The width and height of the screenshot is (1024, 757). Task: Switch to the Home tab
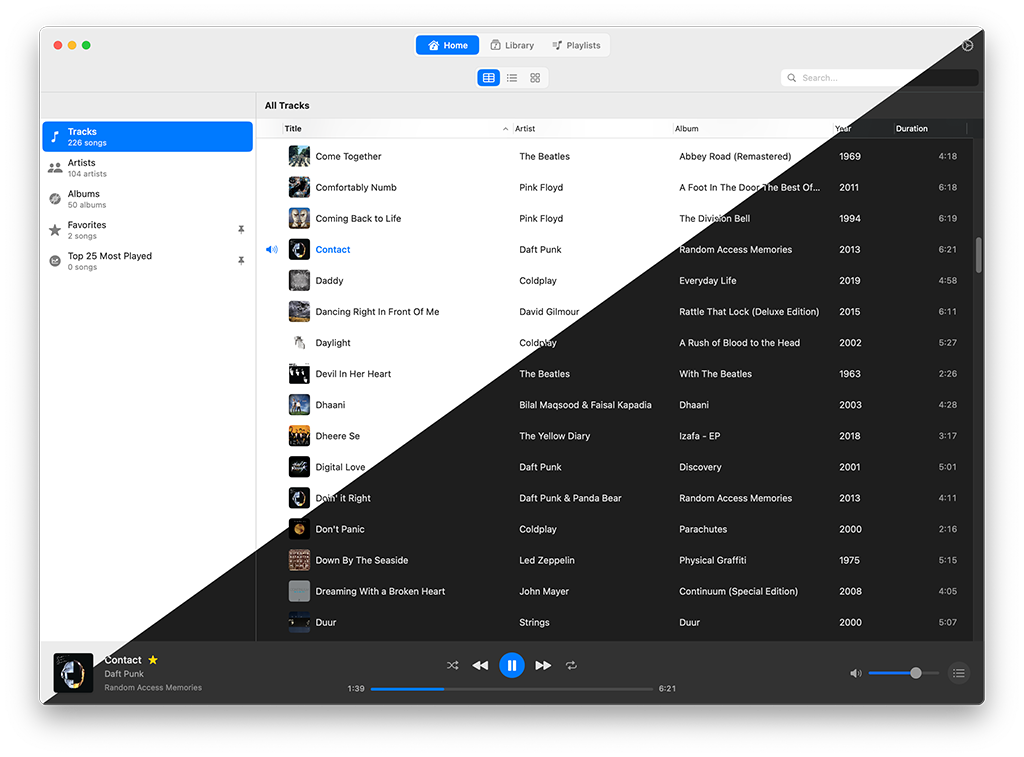click(x=447, y=45)
